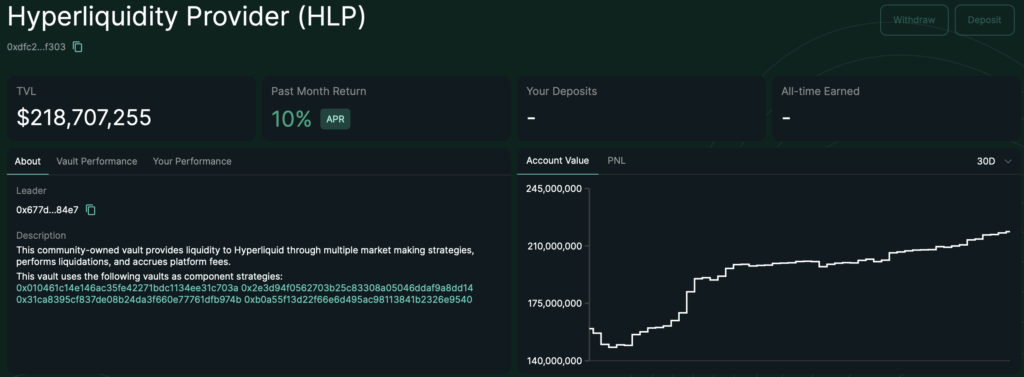
Task: Open component vault link 0x2e3d94f056...
Action: (x=359, y=288)
